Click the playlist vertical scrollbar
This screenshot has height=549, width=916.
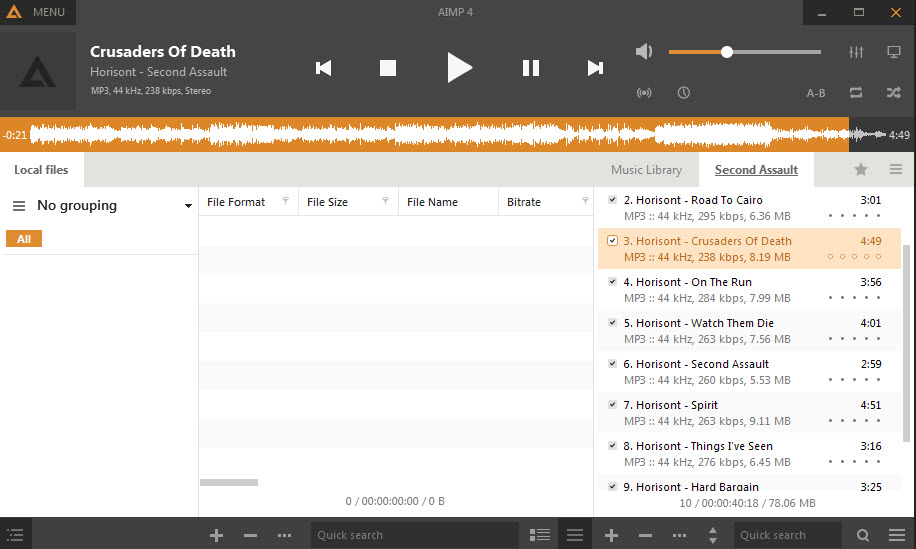click(x=906, y=343)
